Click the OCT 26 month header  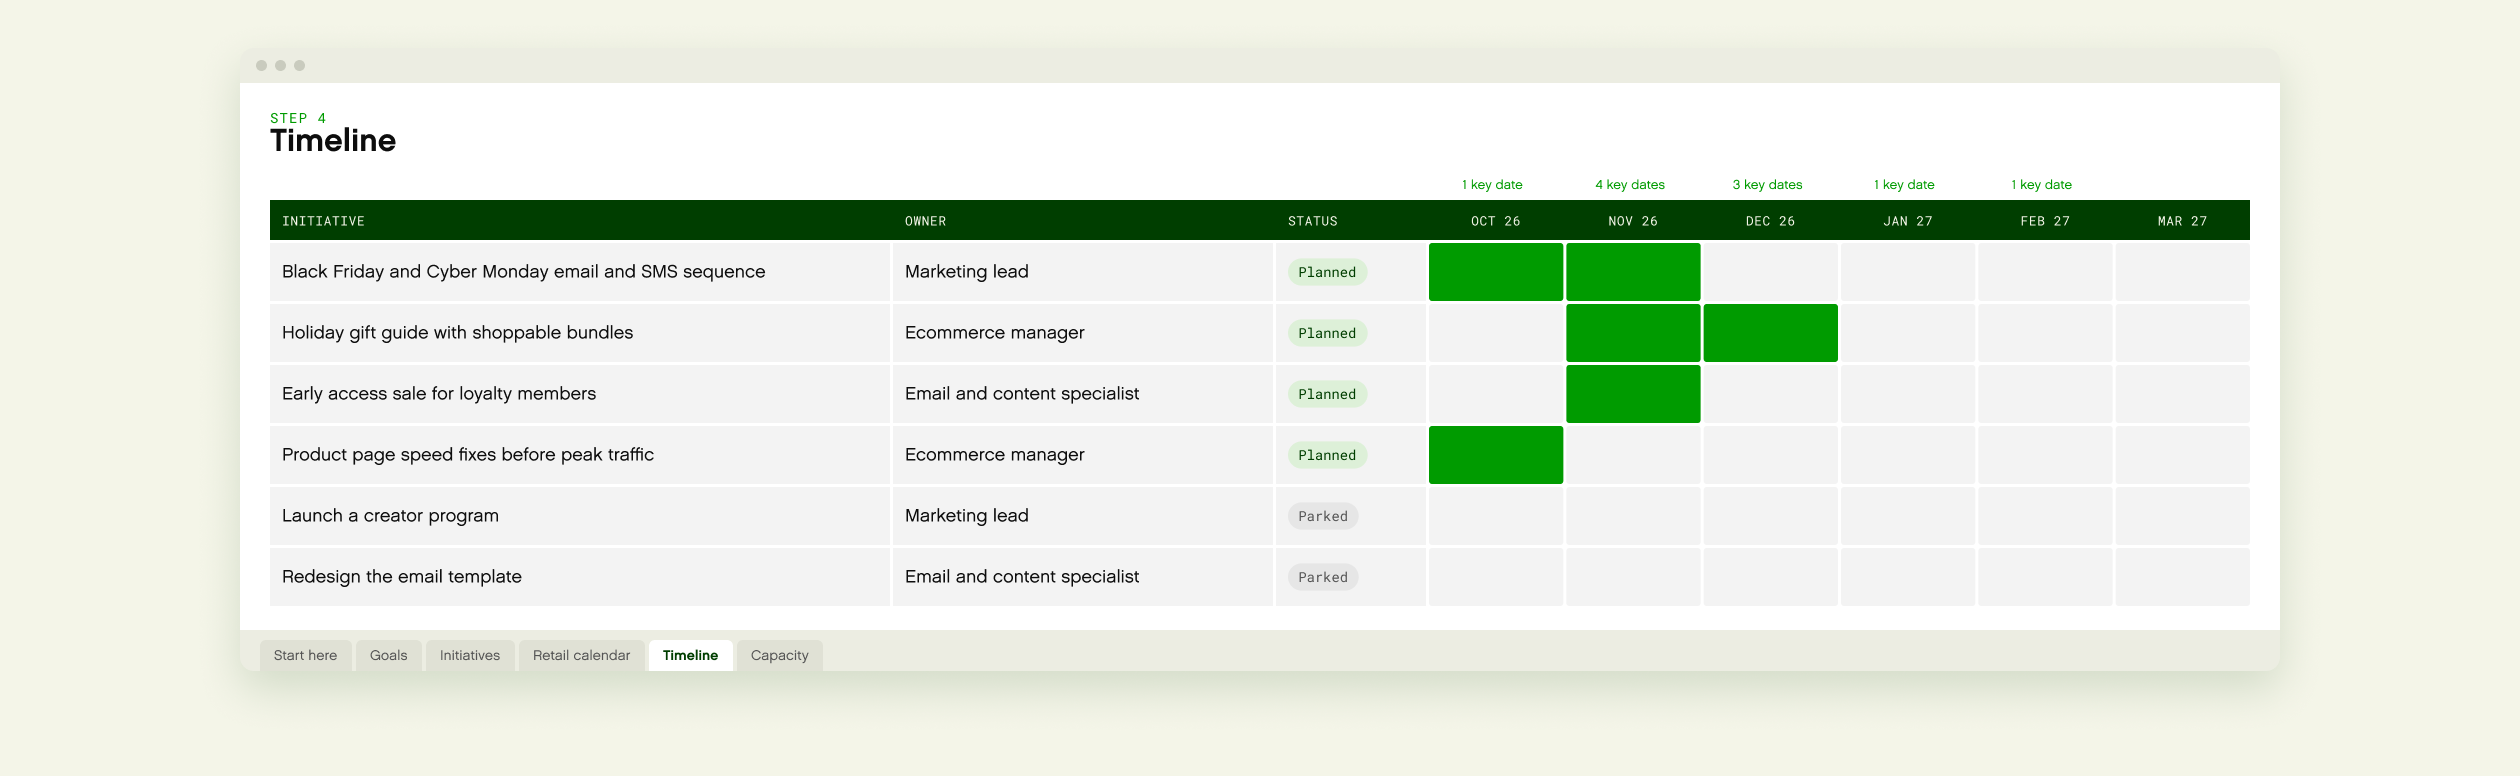click(1496, 221)
